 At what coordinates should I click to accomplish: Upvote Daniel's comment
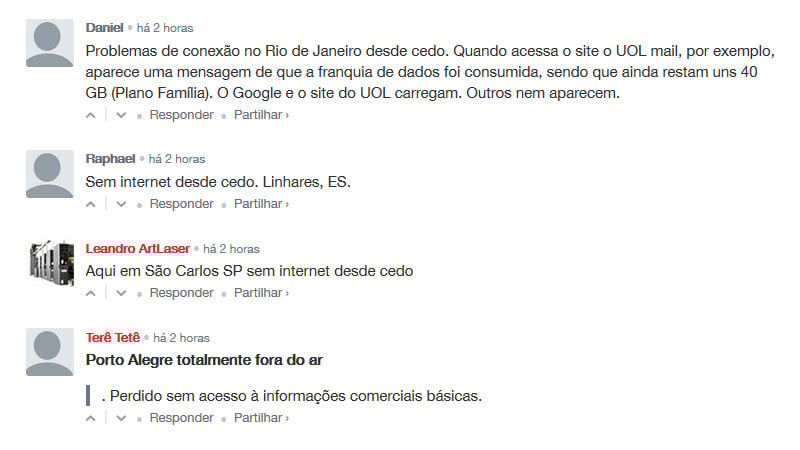tap(92, 115)
